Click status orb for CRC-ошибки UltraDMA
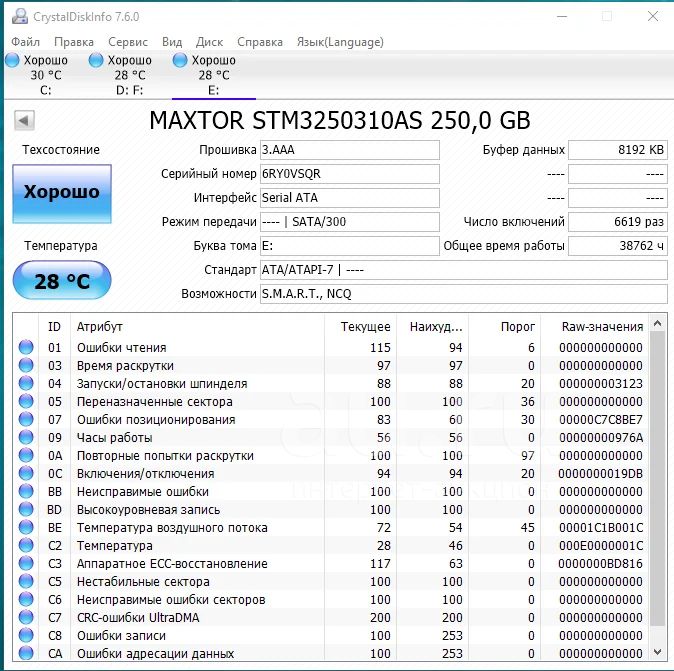This screenshot has height=671, width=674. pyautogui.click(x=26, y=618)
